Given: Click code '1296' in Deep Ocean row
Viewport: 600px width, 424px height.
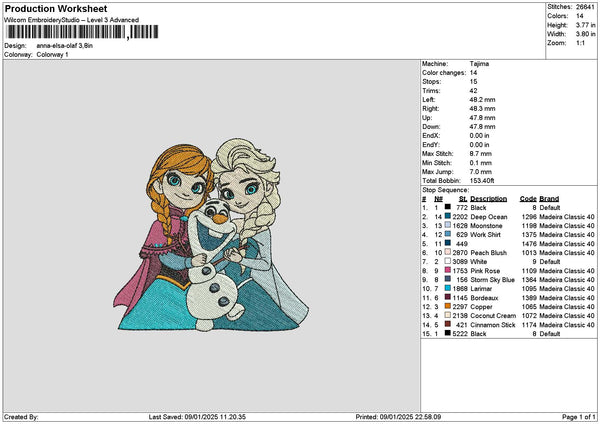Looking at the screenshot, I should click(x=529, y=217).
